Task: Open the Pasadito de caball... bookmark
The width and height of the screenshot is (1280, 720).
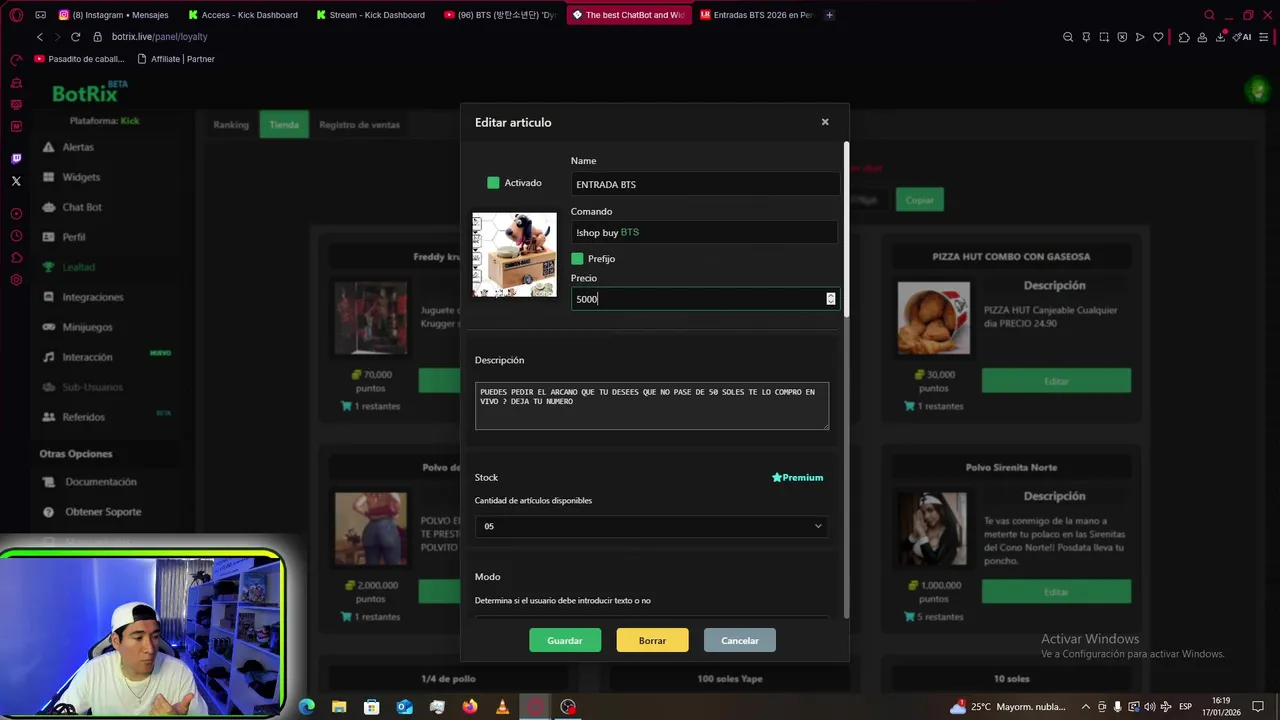Action: click(80, 59)
